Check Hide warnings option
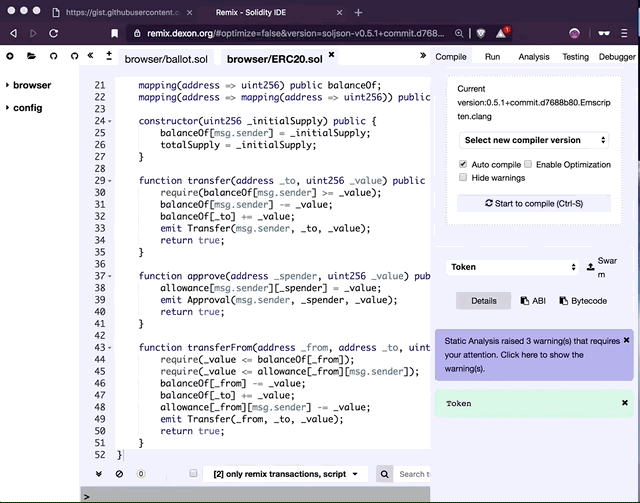640x503 pixels. 463,177
